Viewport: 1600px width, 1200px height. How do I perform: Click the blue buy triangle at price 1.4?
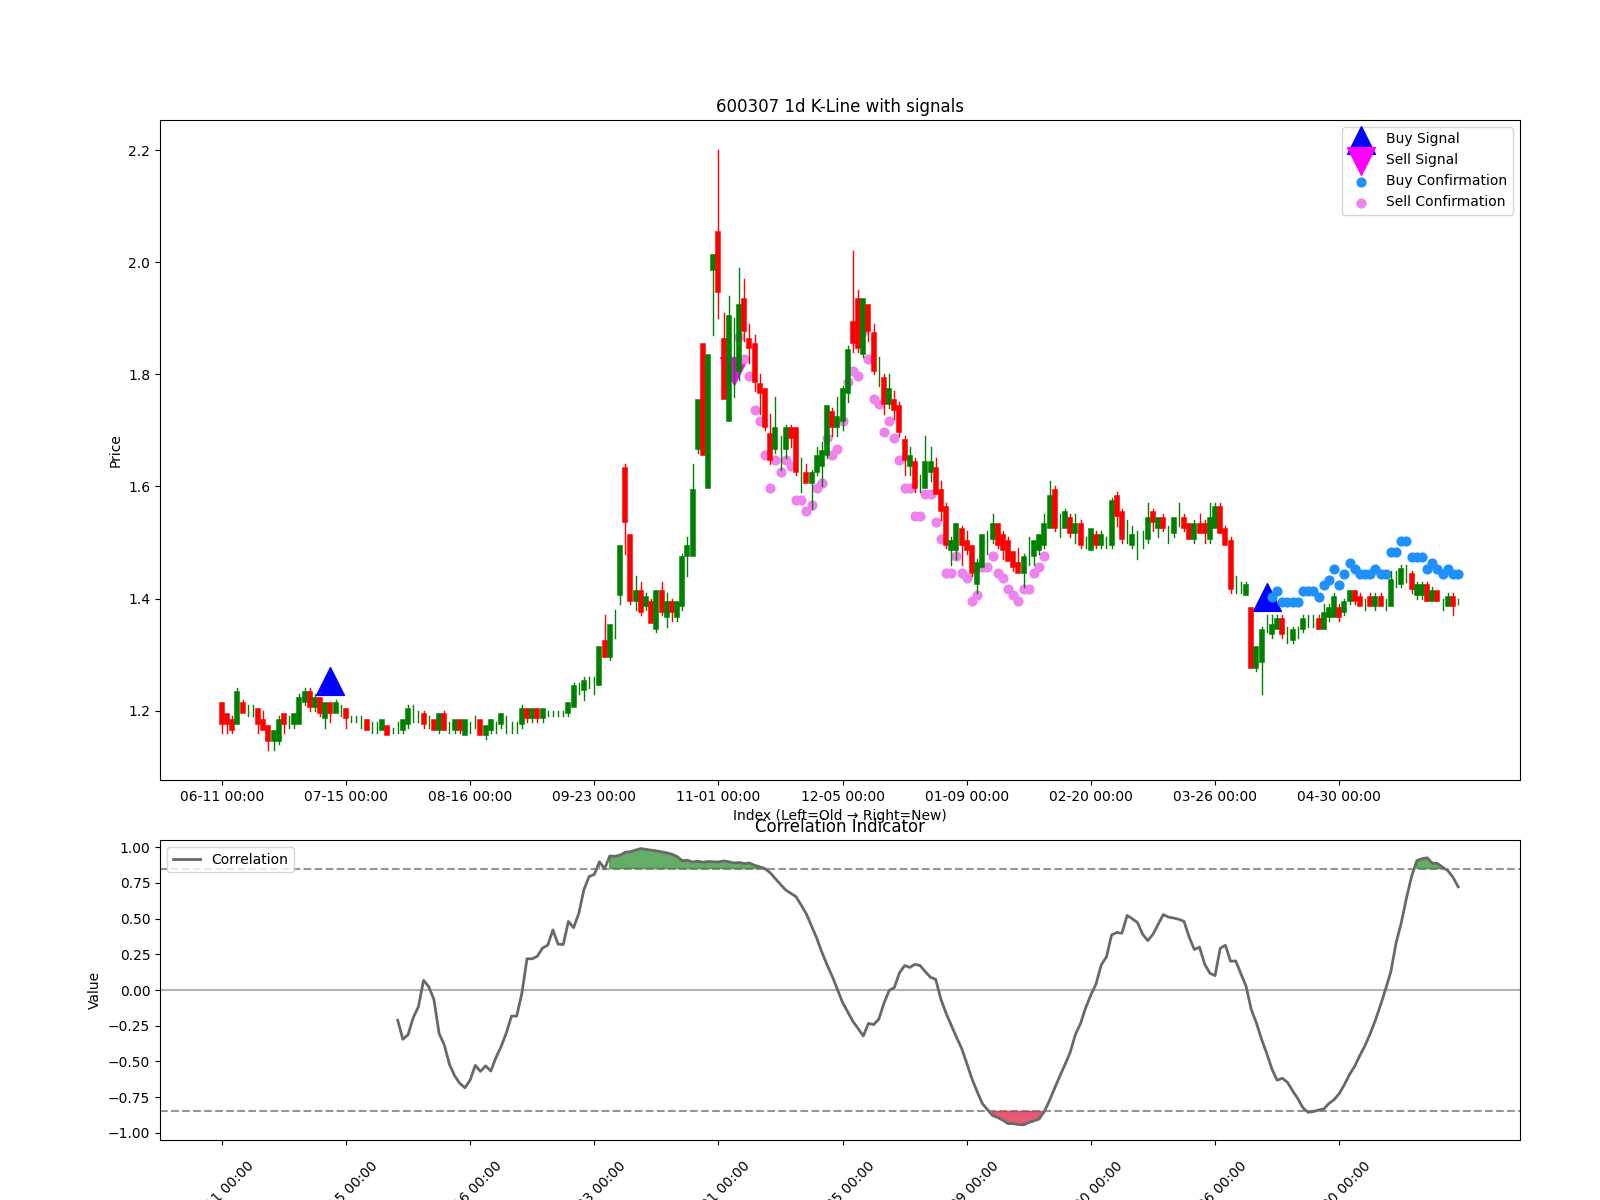coord(1267,598)
